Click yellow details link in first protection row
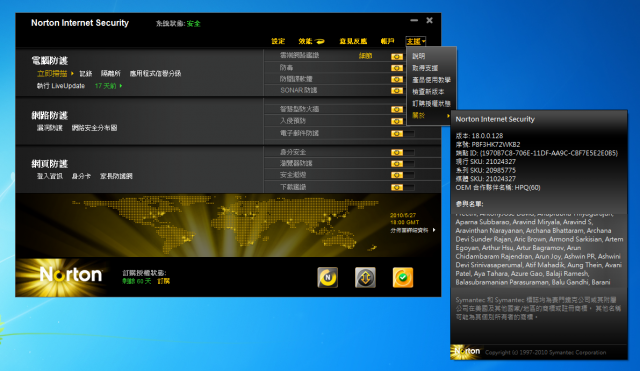The width and height of the screenshot is (640, 371). [365, 56]
